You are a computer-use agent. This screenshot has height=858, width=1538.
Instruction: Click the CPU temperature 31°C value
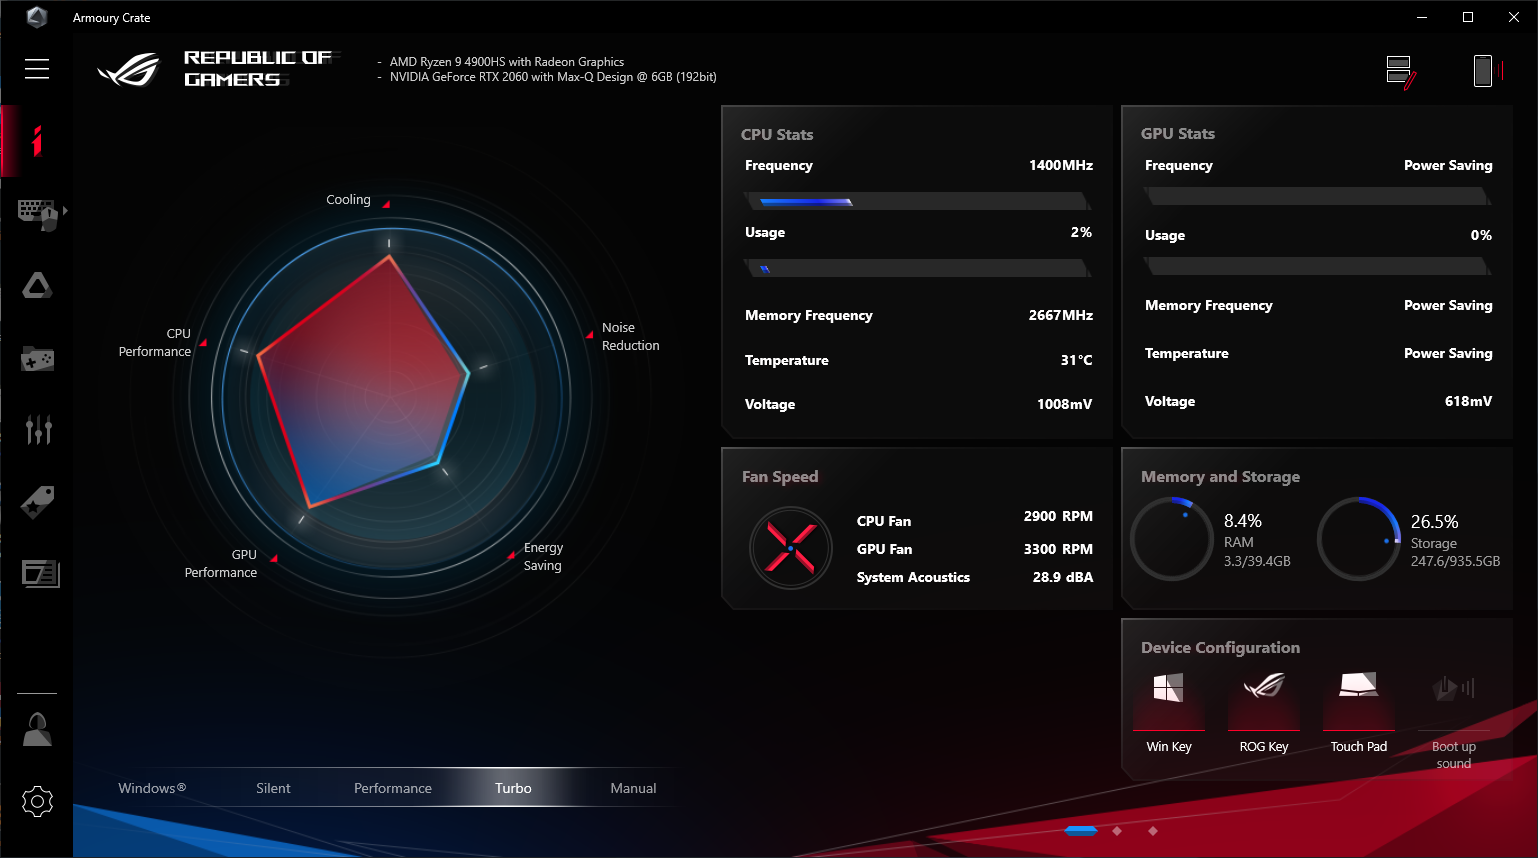[x=1076, y=360]
